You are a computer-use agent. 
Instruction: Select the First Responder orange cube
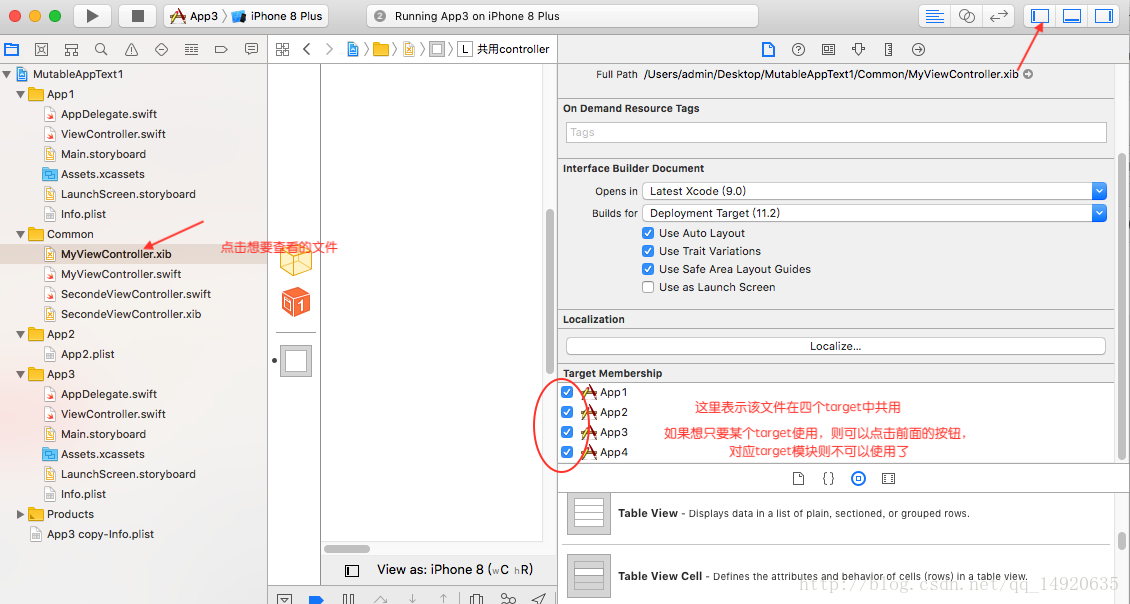(295, 302)
